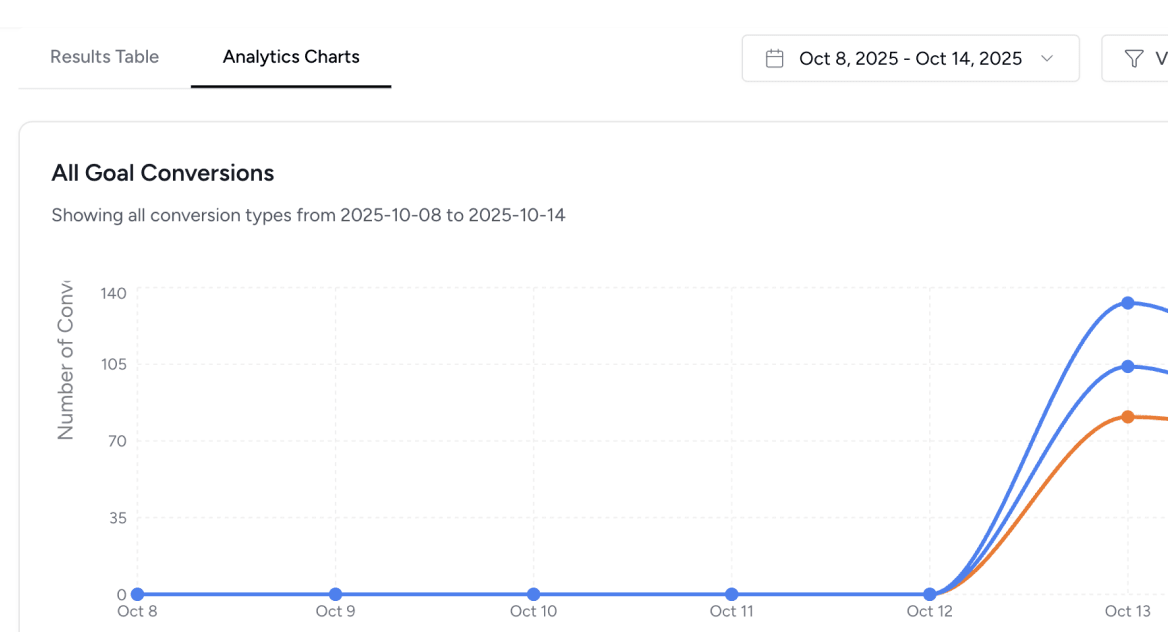Pick the Oct 11 data point
This screenshot has height=632, width=1168.
[x=732, y=594]
